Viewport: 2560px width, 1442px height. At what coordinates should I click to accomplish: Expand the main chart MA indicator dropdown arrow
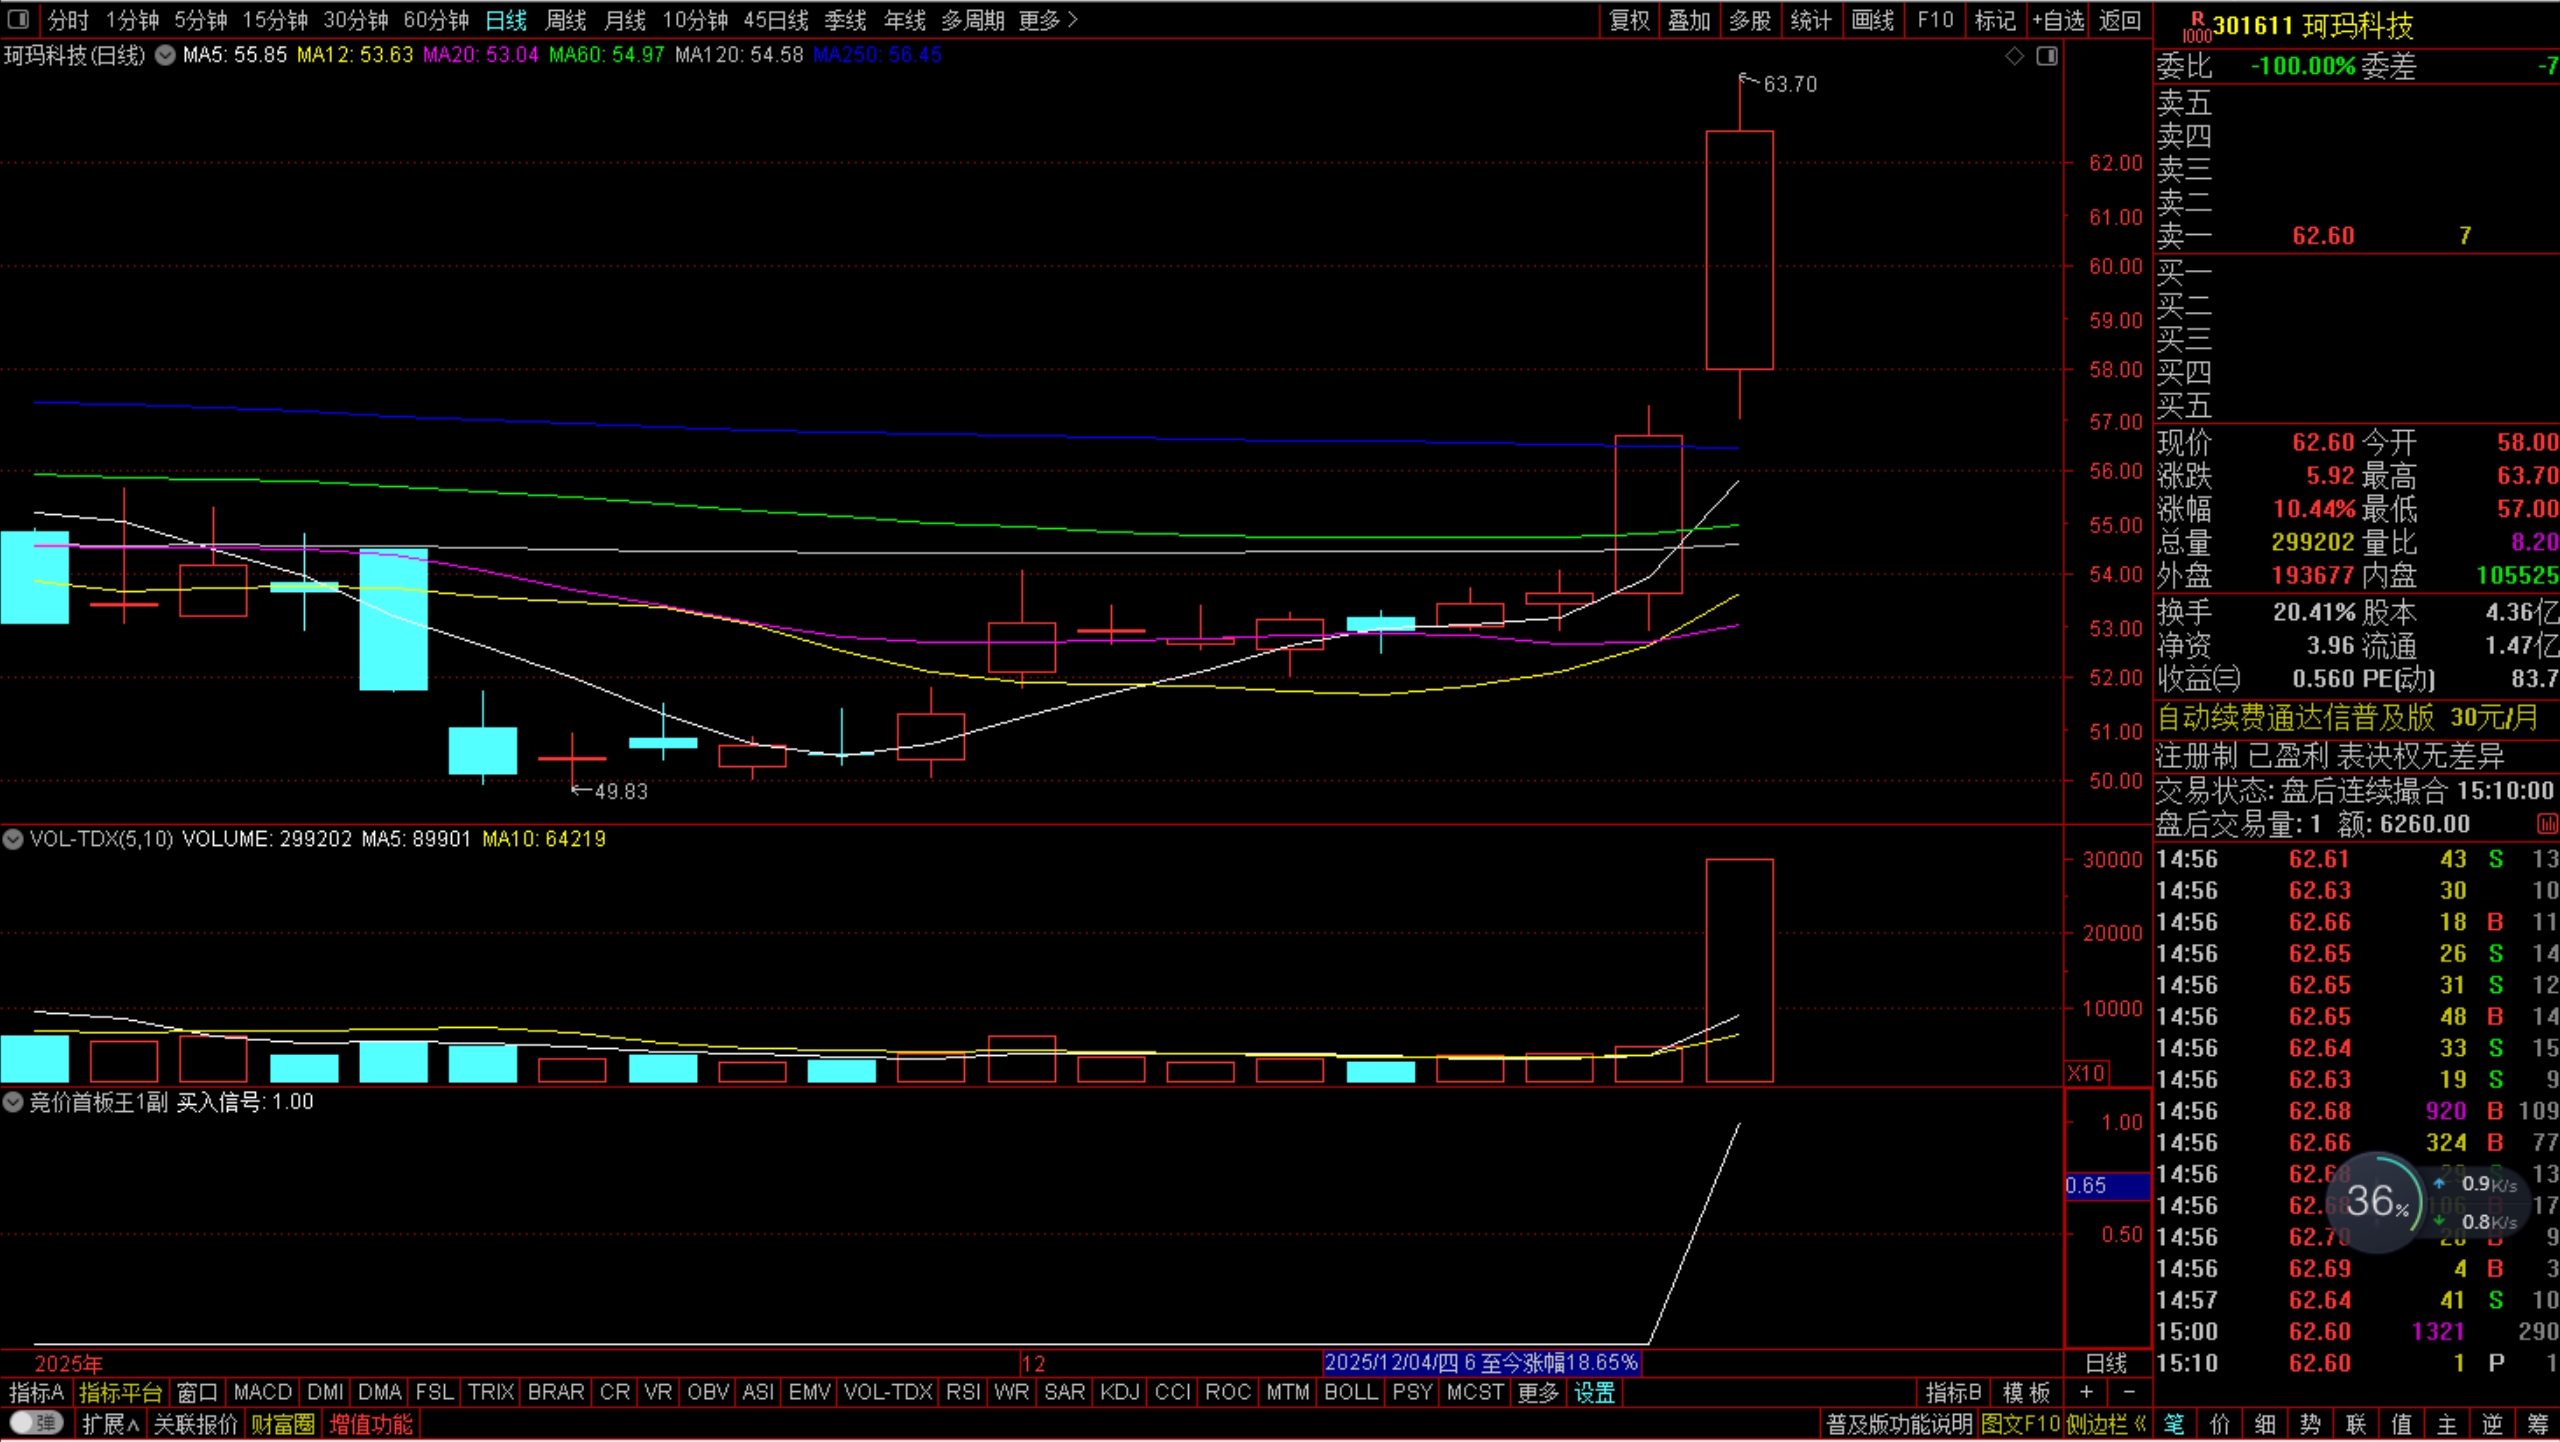click(165, 55)
